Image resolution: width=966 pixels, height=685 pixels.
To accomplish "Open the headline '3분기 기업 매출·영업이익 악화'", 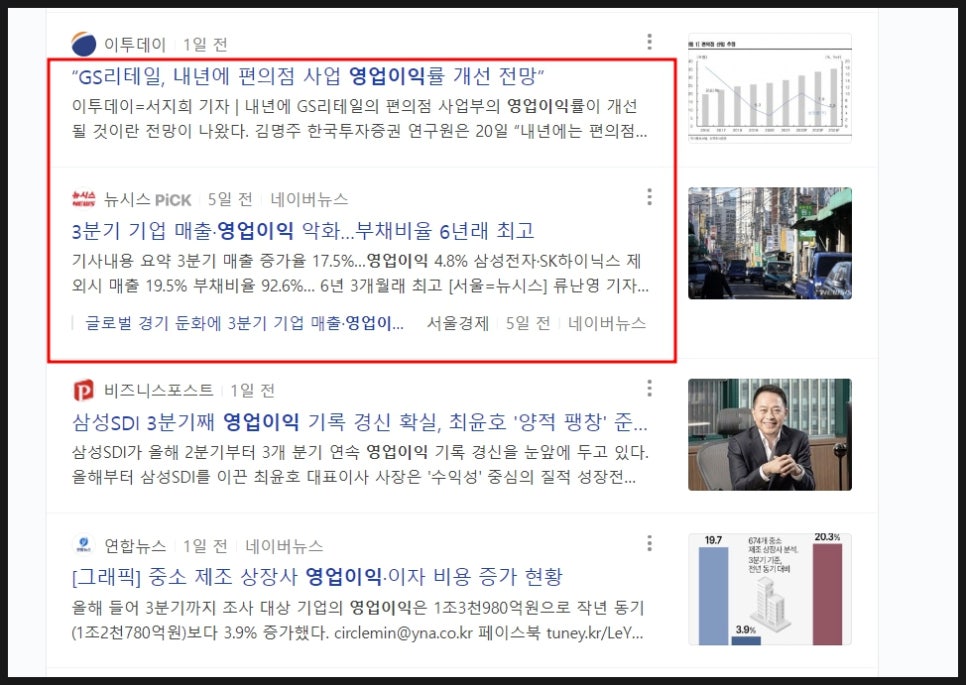I will click(x=303, y=231).
